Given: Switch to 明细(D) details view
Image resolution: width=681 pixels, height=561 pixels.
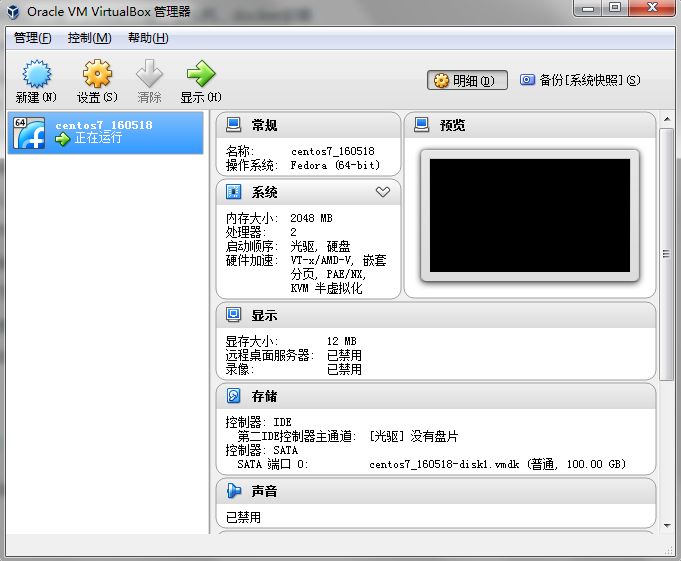Looking at the screenshot, I should (x=467, y=80).
